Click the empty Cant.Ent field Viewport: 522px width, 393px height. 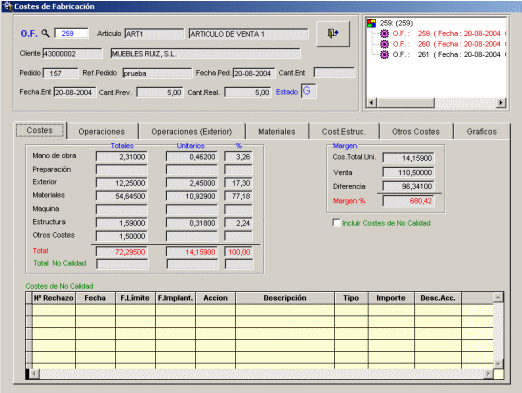click(x=334, y=72)
